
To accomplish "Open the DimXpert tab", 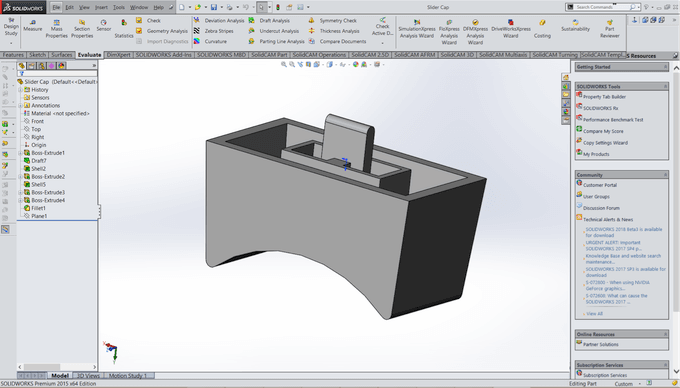I will point(119,55).
